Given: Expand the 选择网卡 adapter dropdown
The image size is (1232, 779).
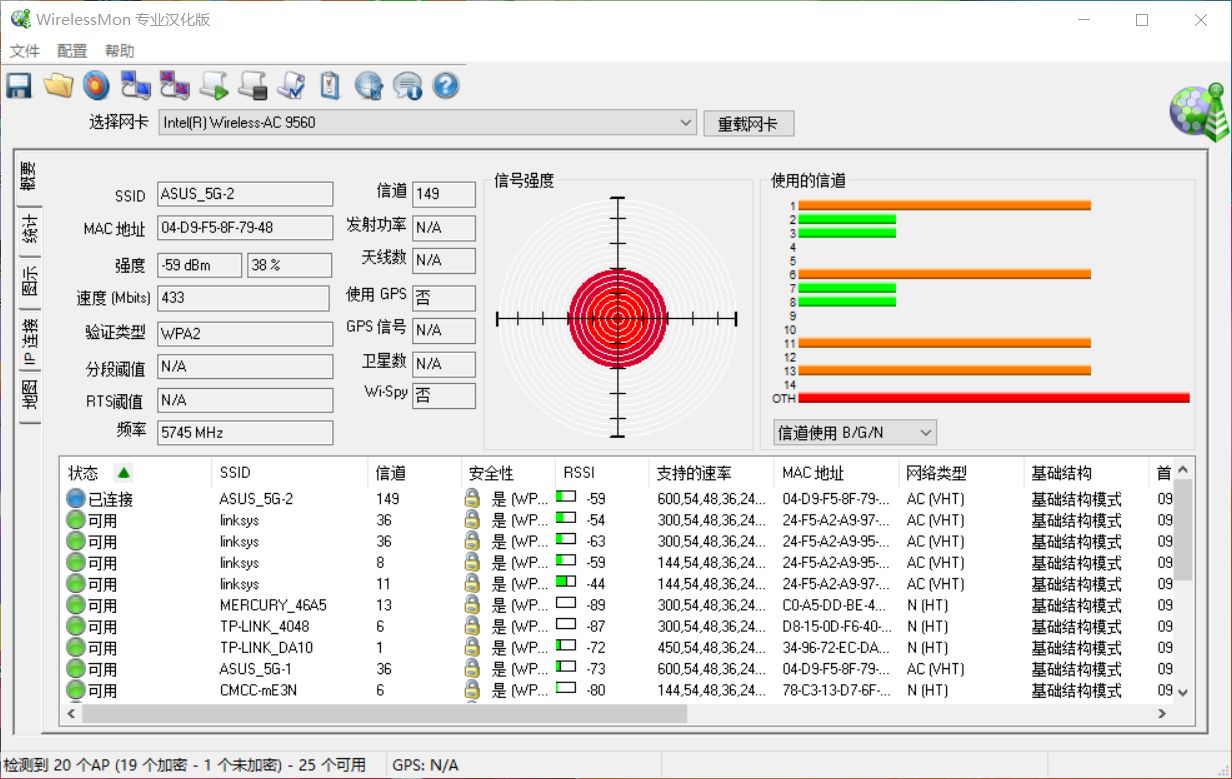Looking at the screenshot, I should (x=686, y=123).
